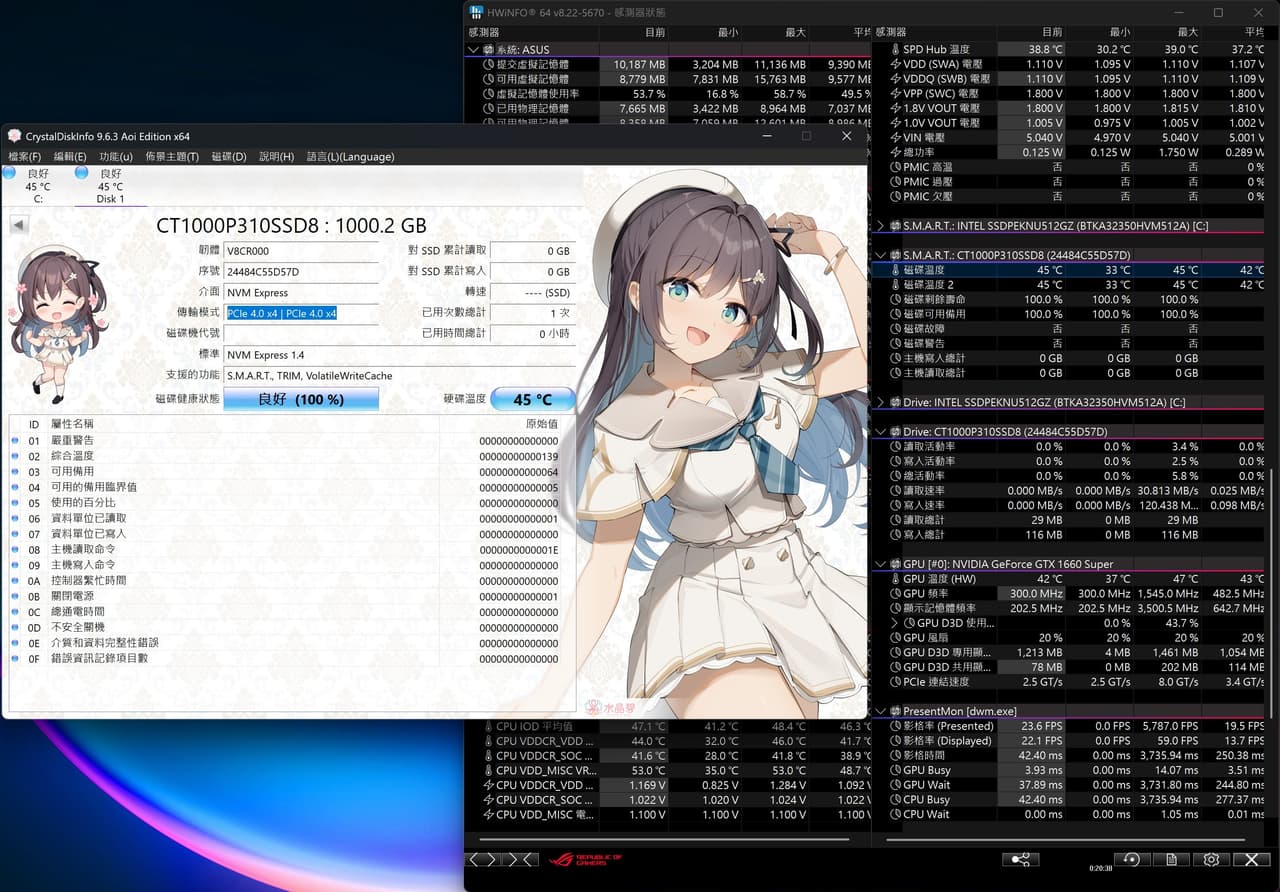Click the back arrow in CrystalDiskInfo
Screen dimensions: 1280x892
point(17,224)
